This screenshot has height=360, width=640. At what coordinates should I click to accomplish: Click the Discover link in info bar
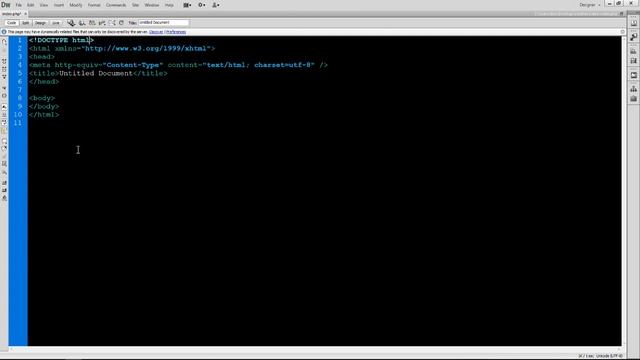click(x=156, y=32)
